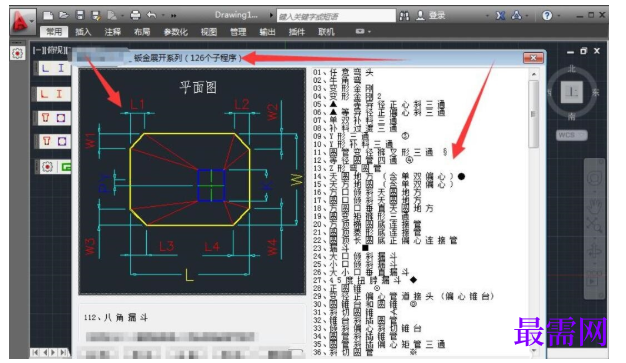This screenshot has height=363, width=626.
Task: Click the ribbon panel display toggle icon
Action: (360, 32)
